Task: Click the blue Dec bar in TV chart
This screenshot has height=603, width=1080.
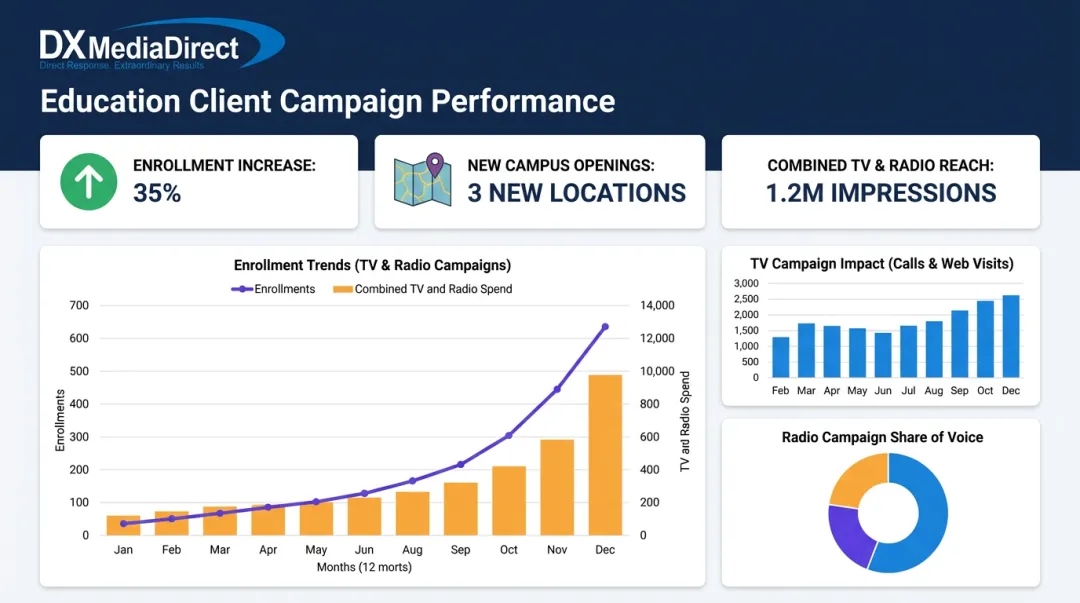Action: click(x=1010, y=336)
